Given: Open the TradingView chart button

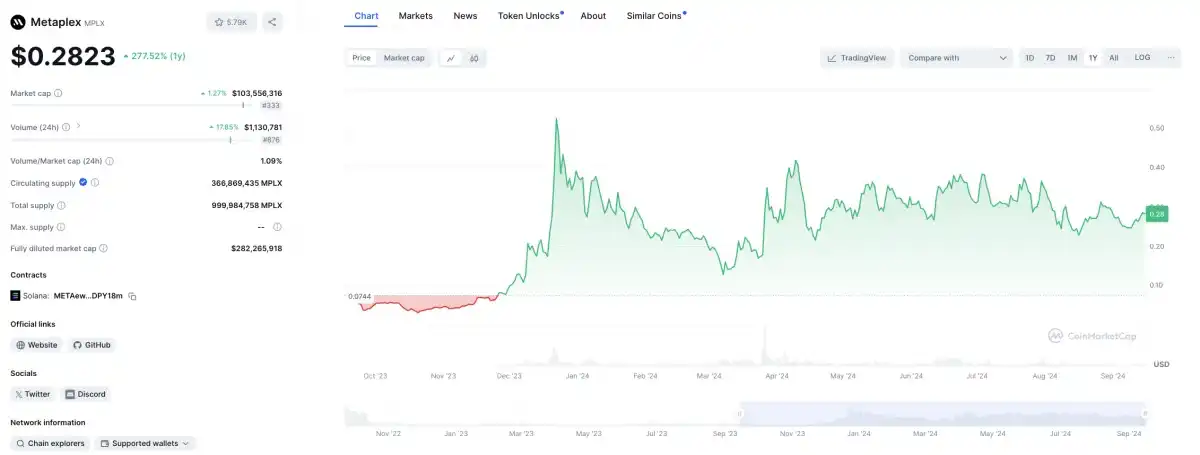Looking at the screenshot, I should (x=857, y=58).
